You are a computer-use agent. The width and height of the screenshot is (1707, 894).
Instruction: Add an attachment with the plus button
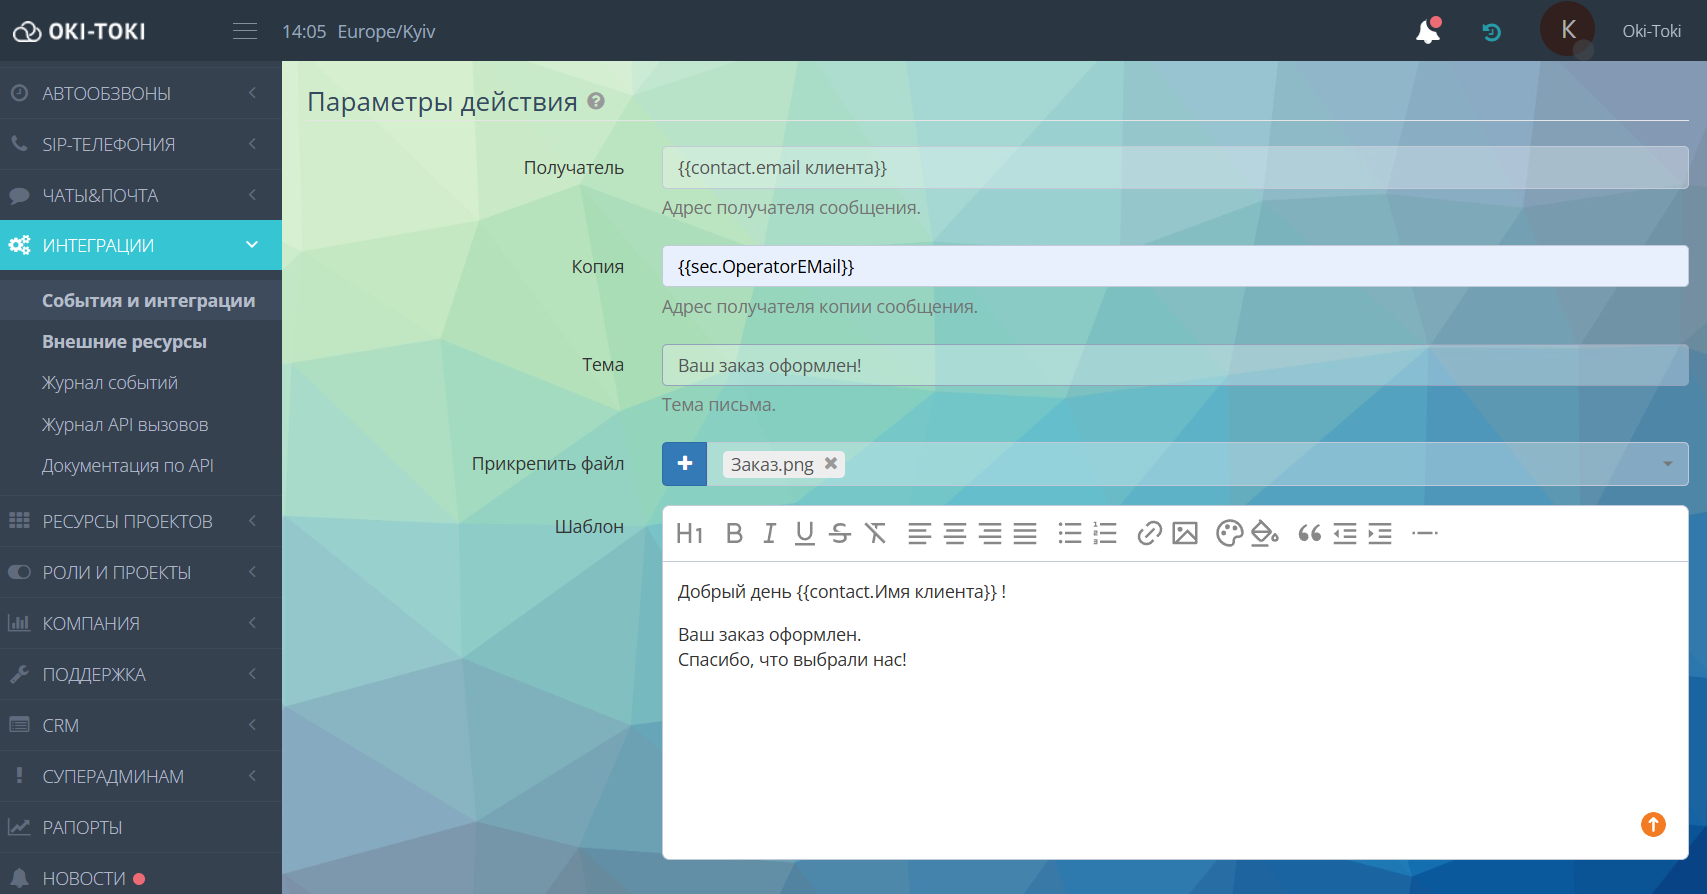[x=685, y=464]
